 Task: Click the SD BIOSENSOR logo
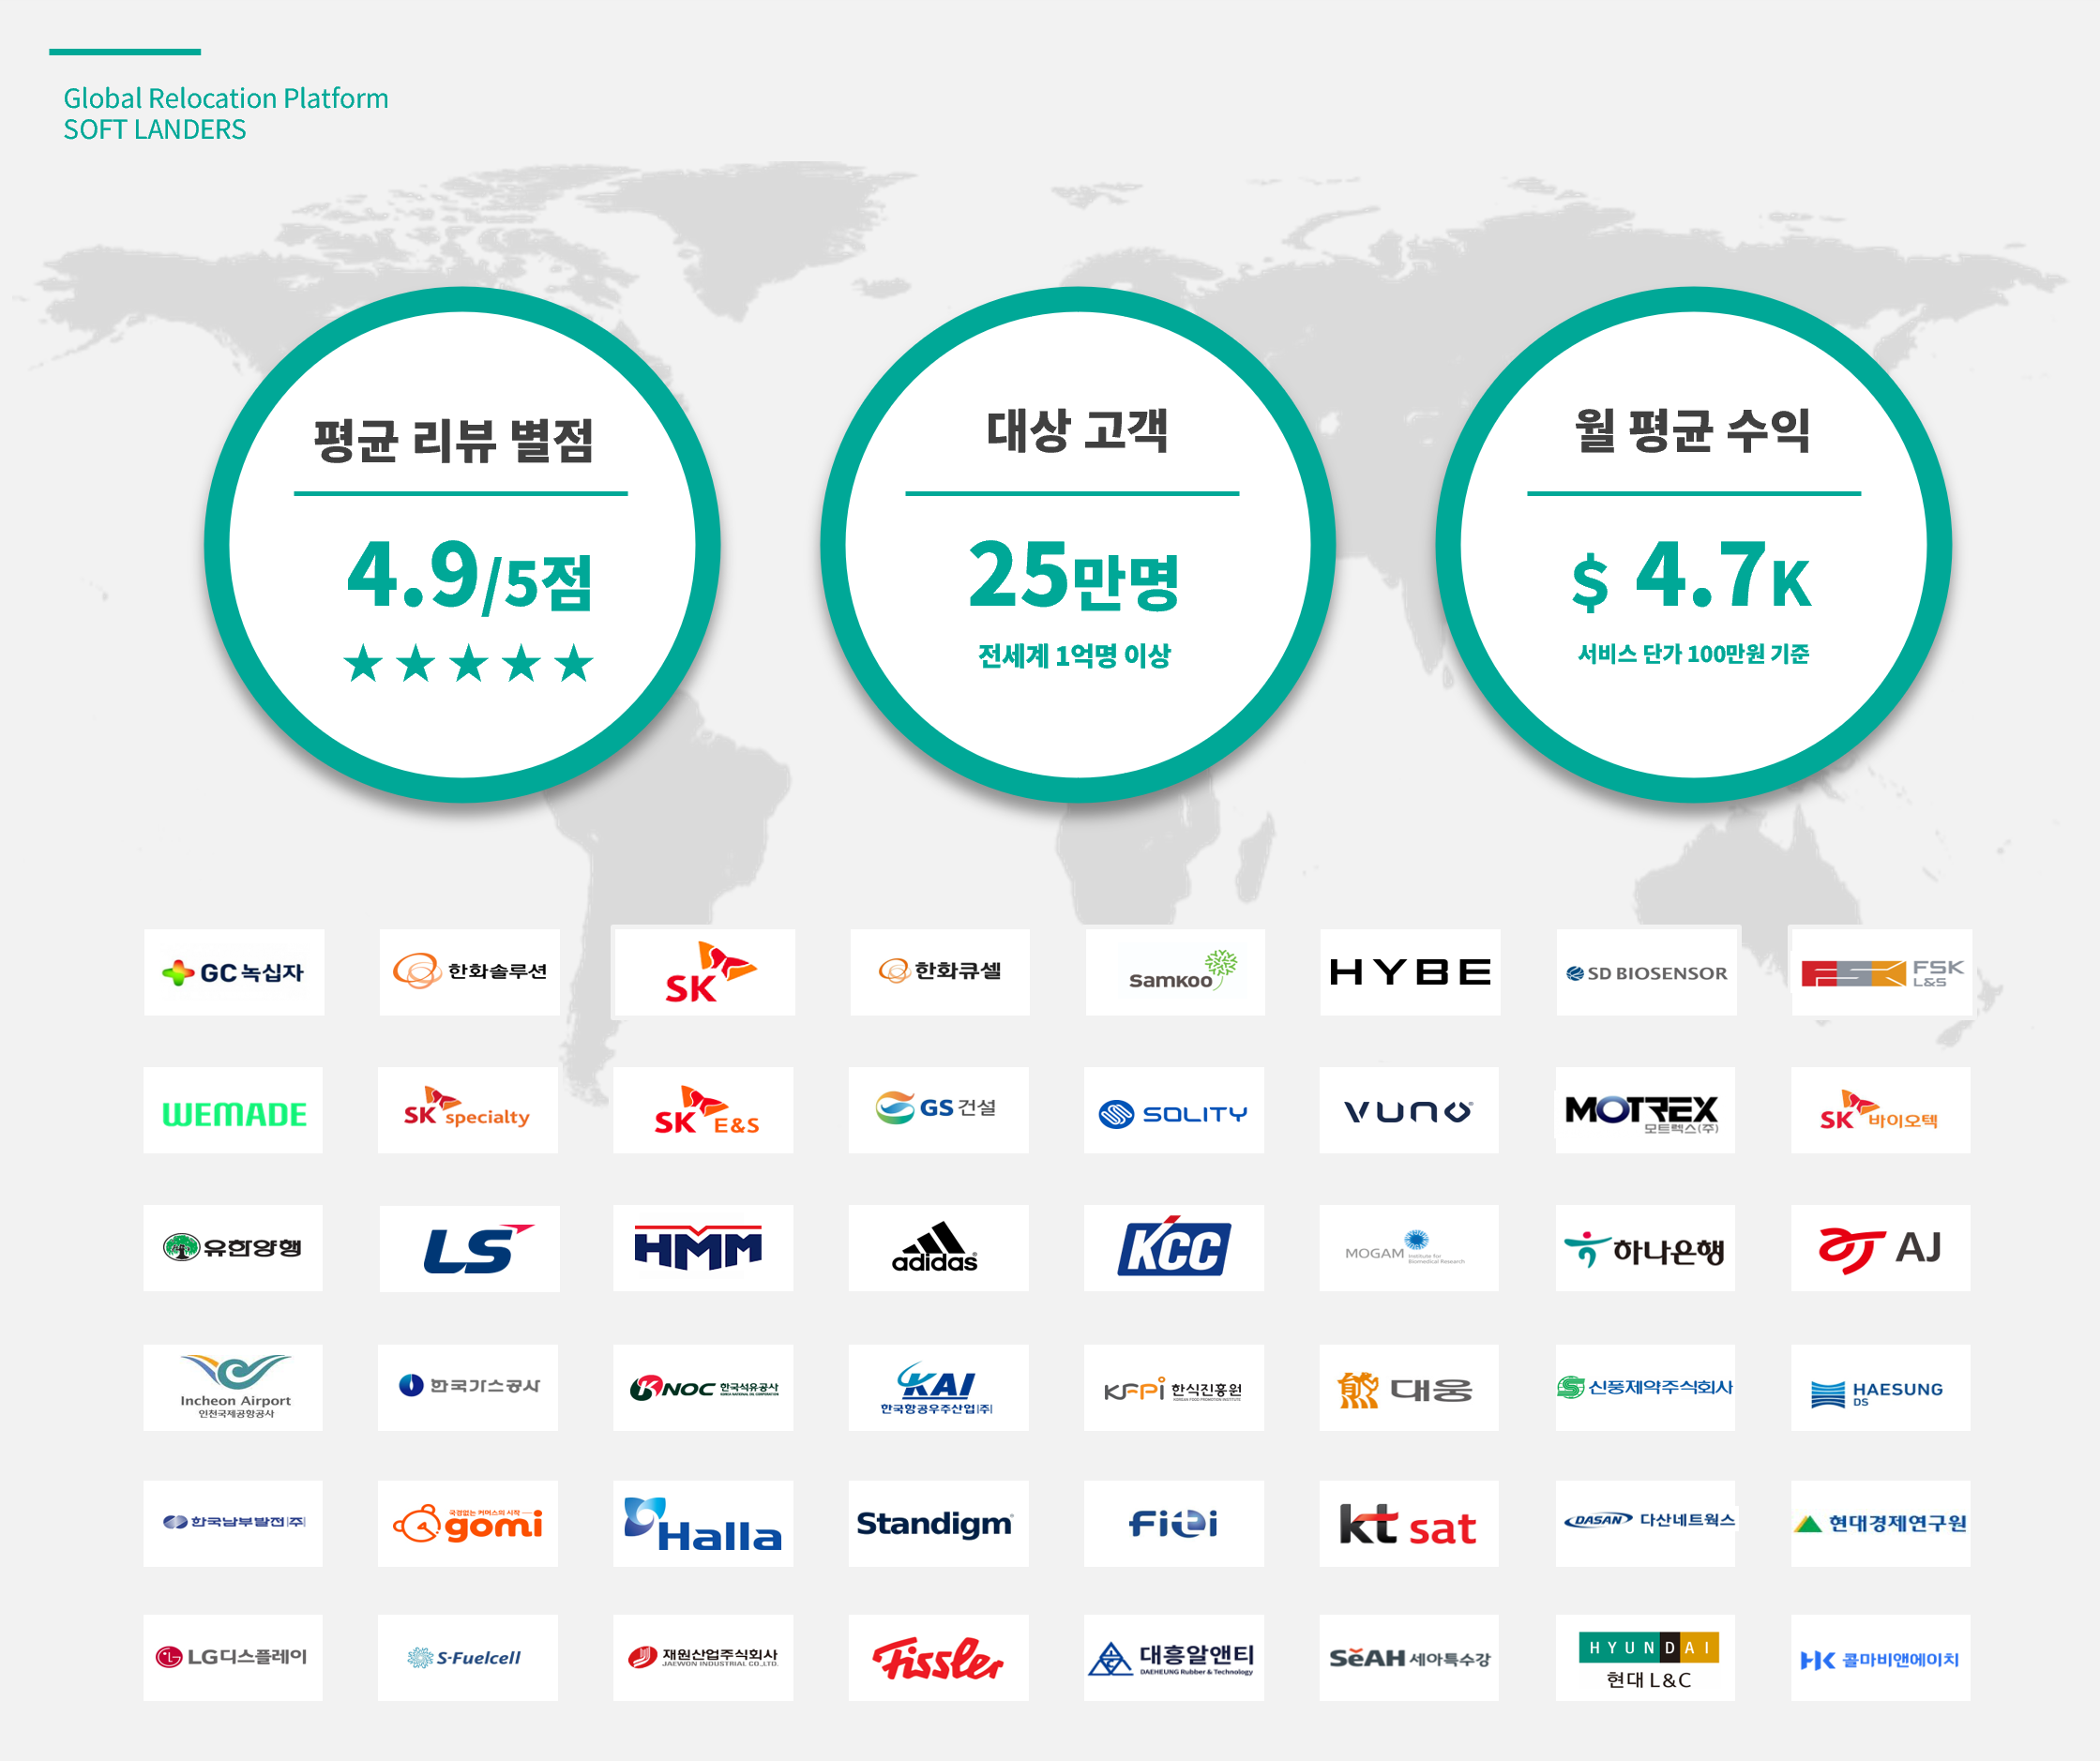[1646, 972]
